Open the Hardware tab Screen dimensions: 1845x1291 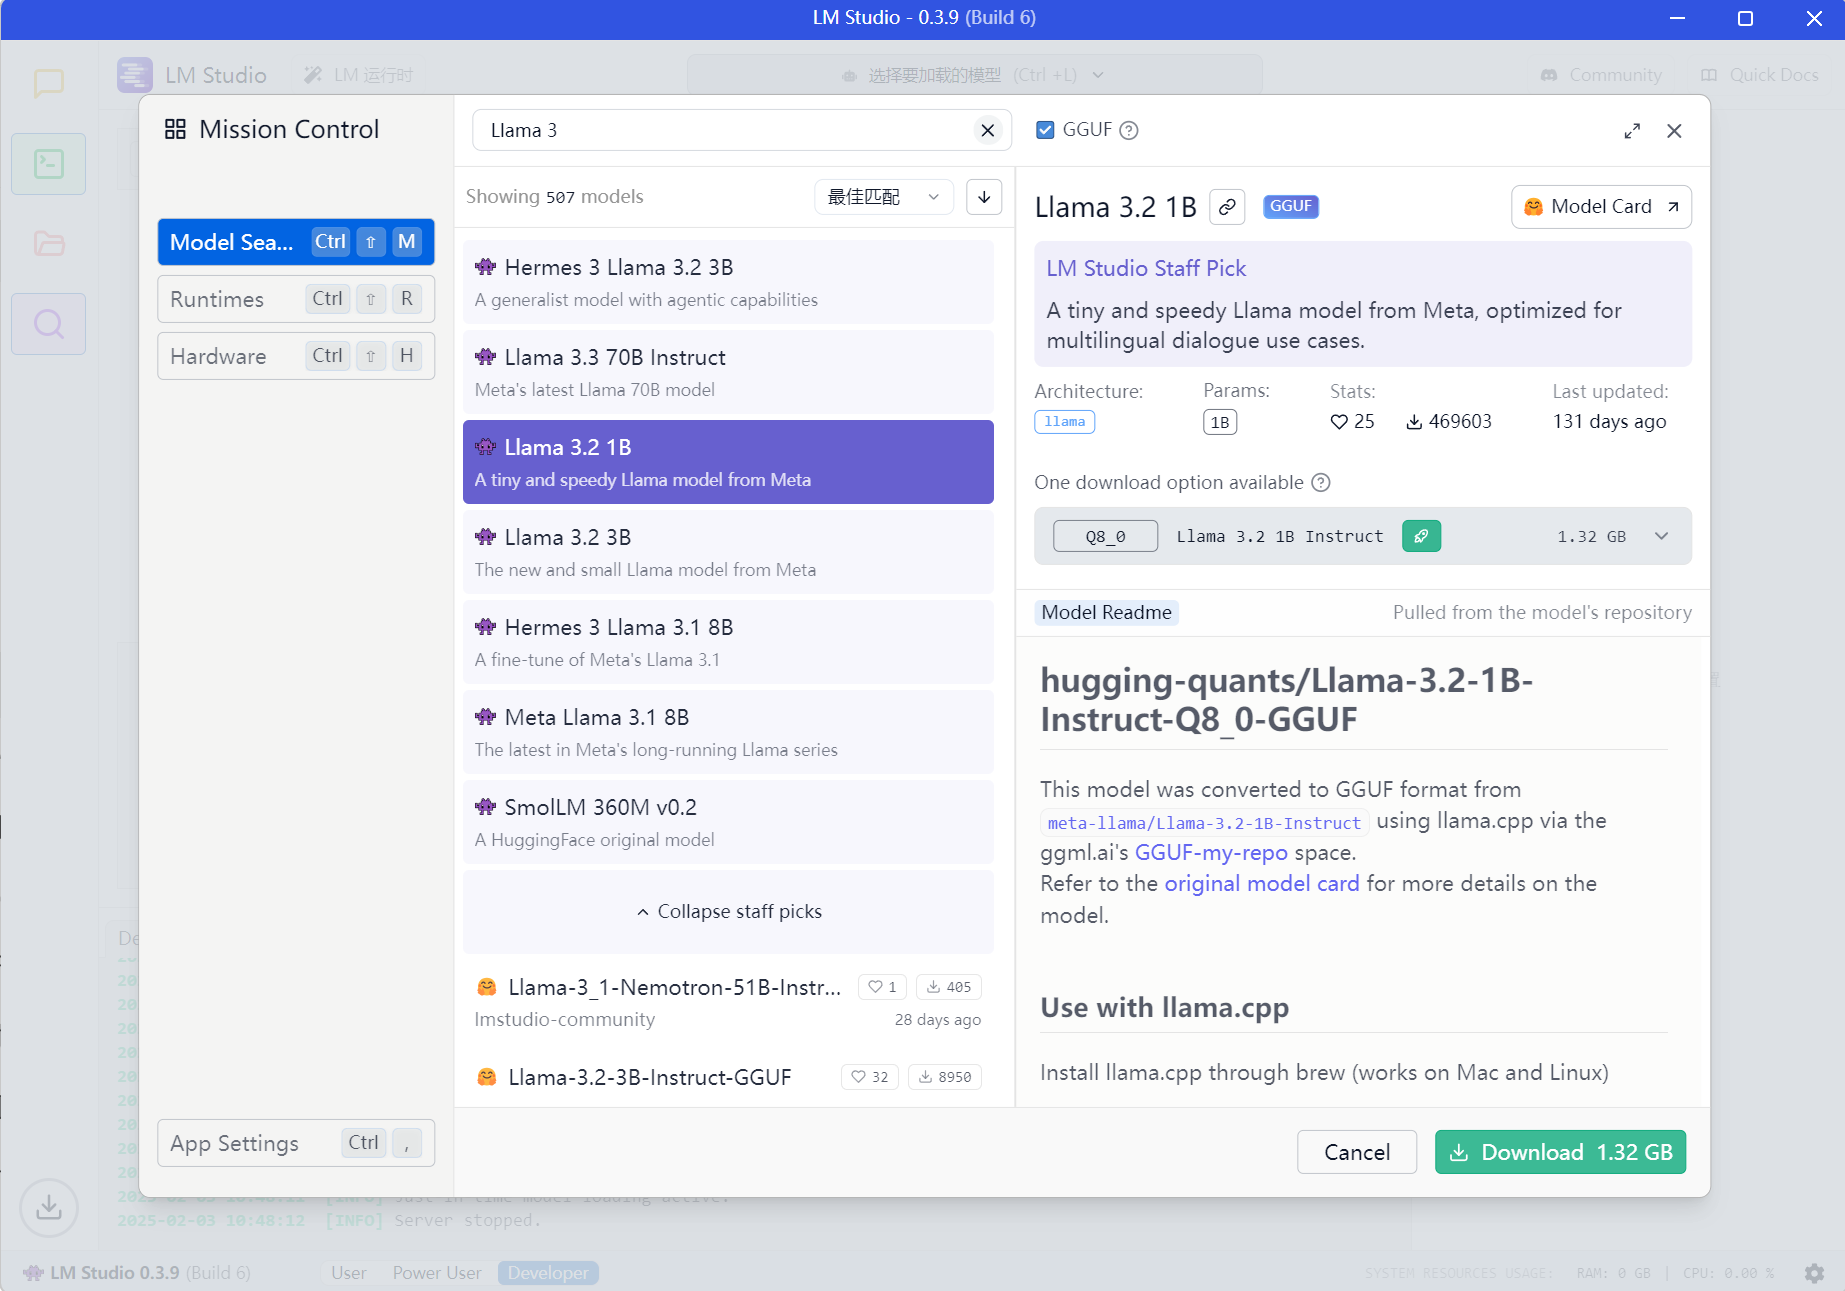point(296,356)
